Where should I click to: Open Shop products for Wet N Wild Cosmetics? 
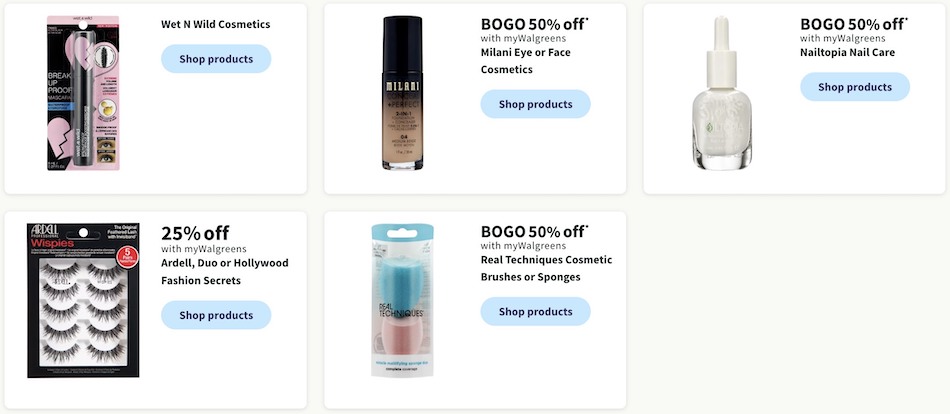coord(216,59)
